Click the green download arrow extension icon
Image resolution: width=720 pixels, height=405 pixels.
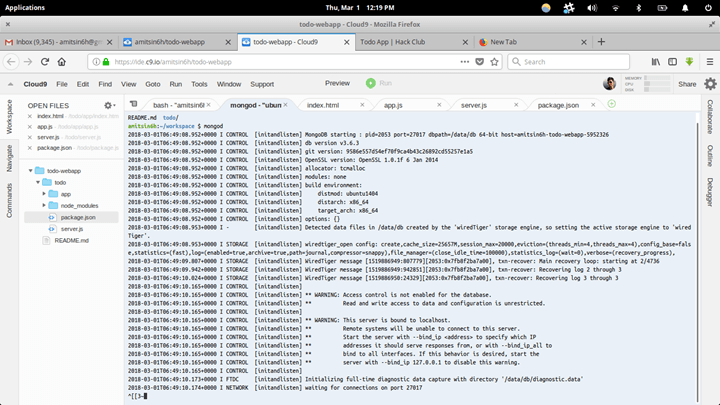(x=689, y=62)
